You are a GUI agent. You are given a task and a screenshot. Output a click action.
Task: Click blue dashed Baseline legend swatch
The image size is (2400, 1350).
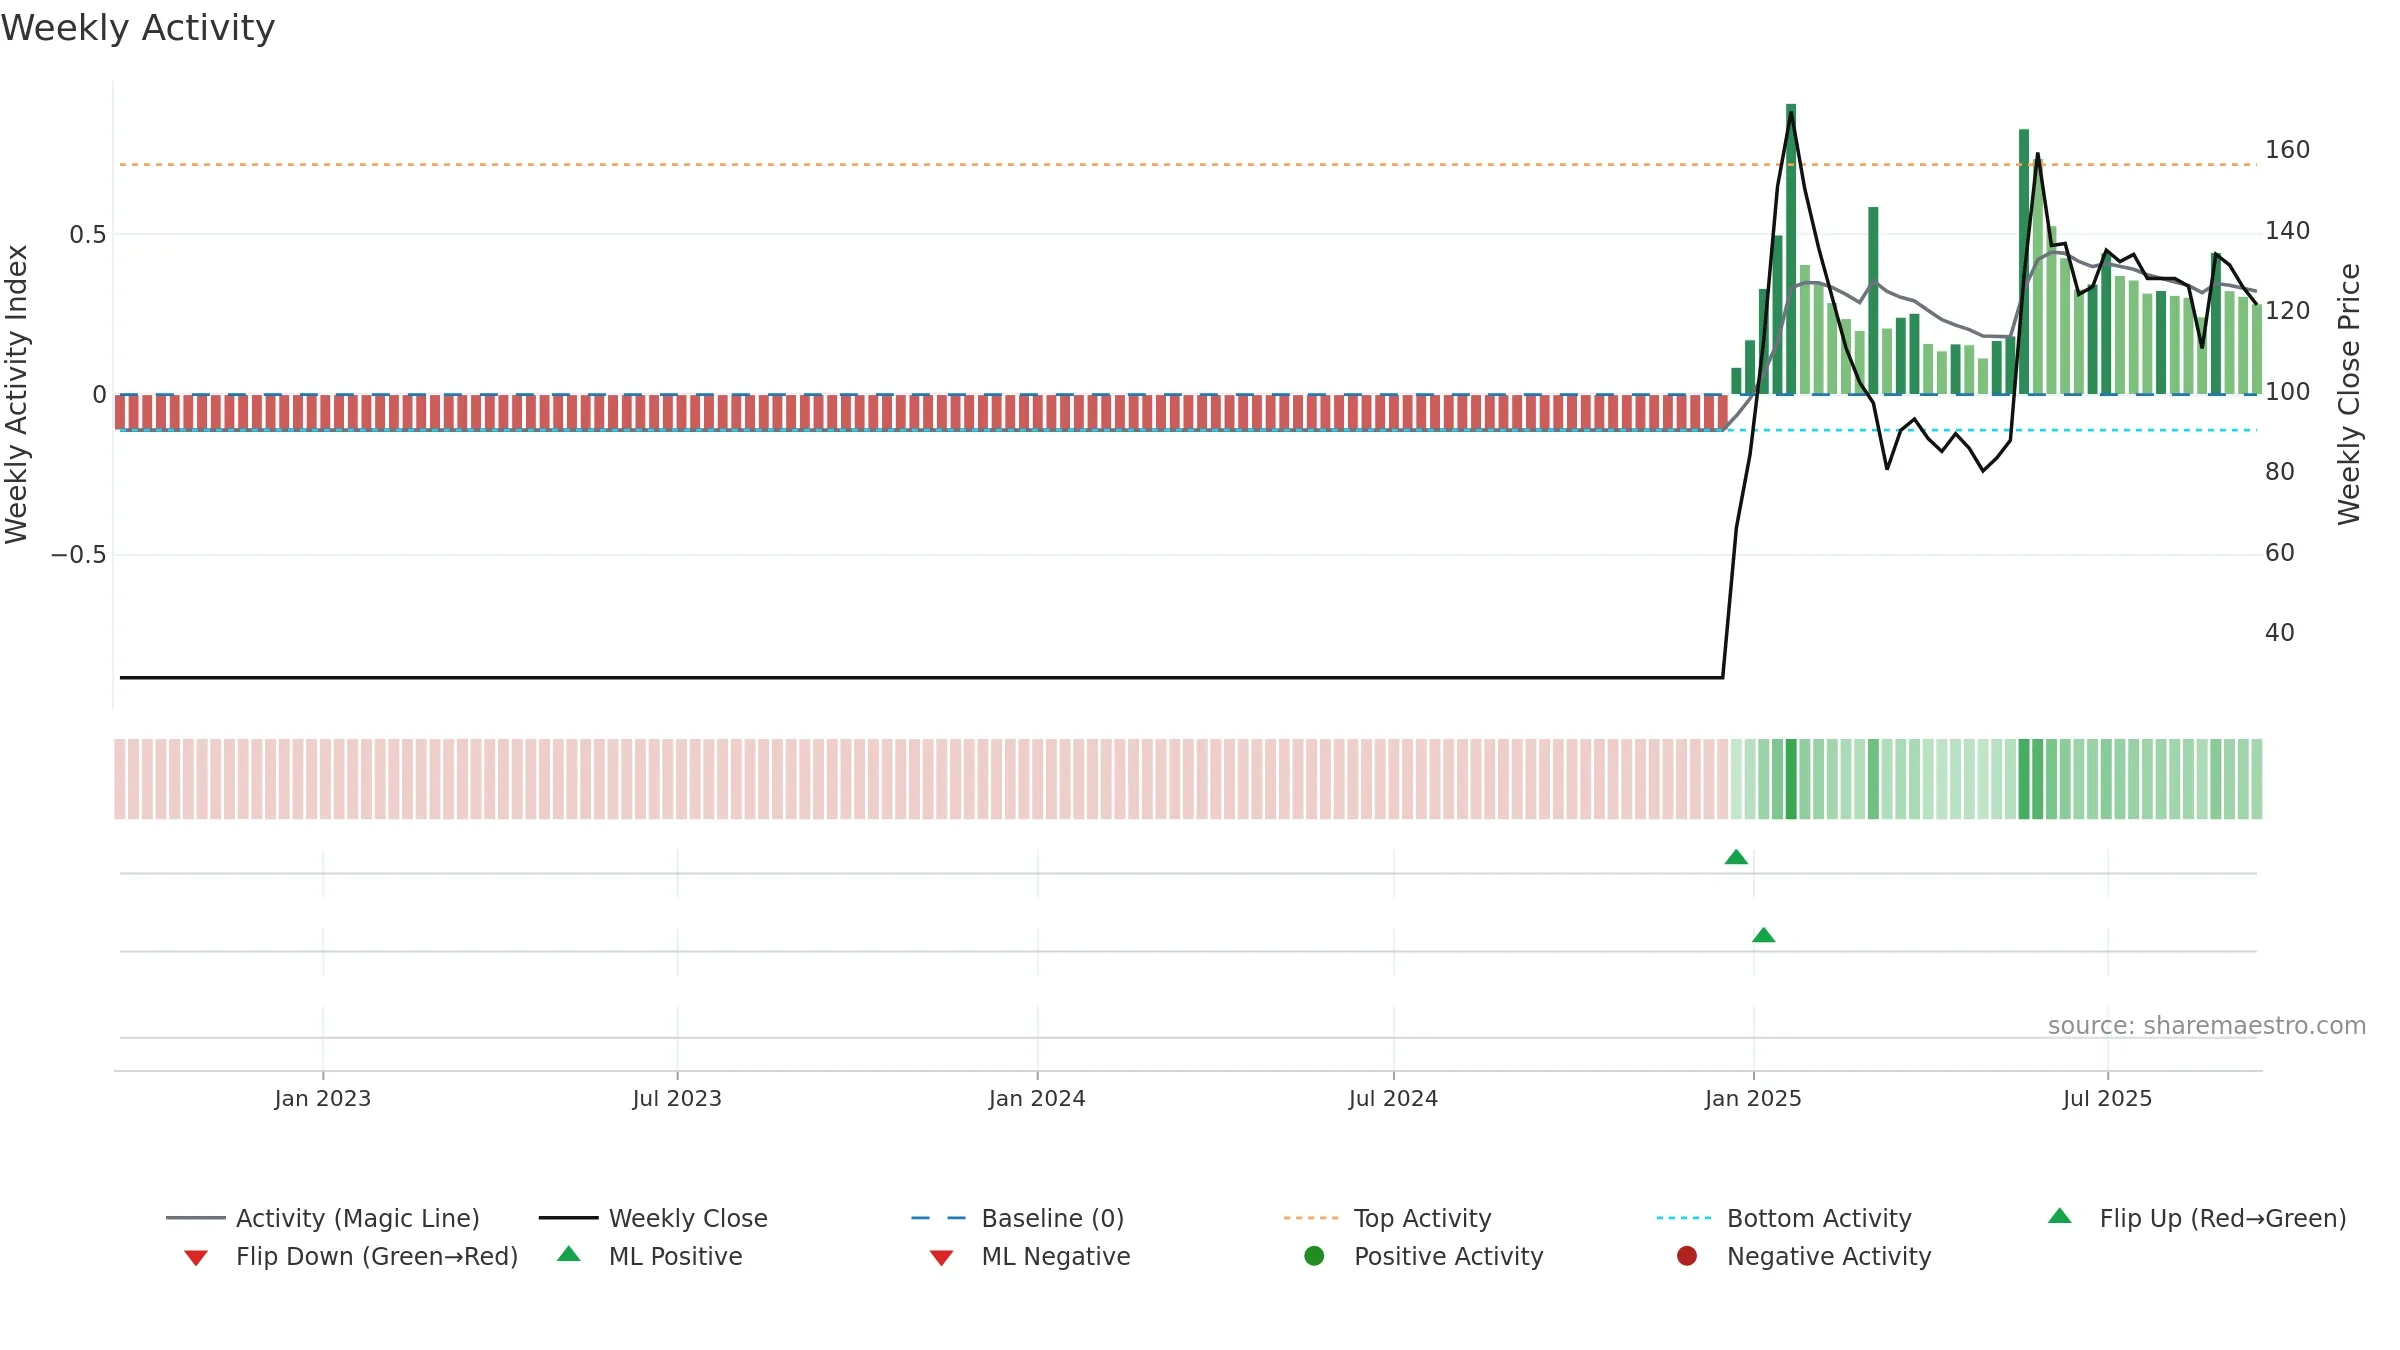[x=939, y=1218]
